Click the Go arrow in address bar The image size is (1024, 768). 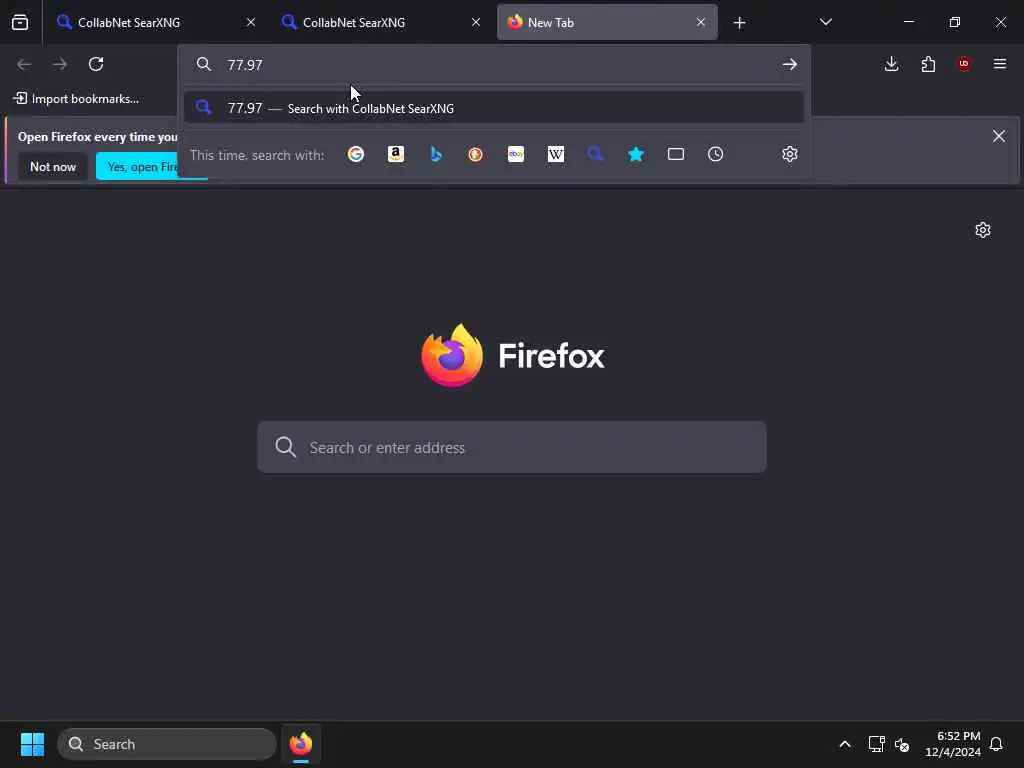[x=790, y=64]
